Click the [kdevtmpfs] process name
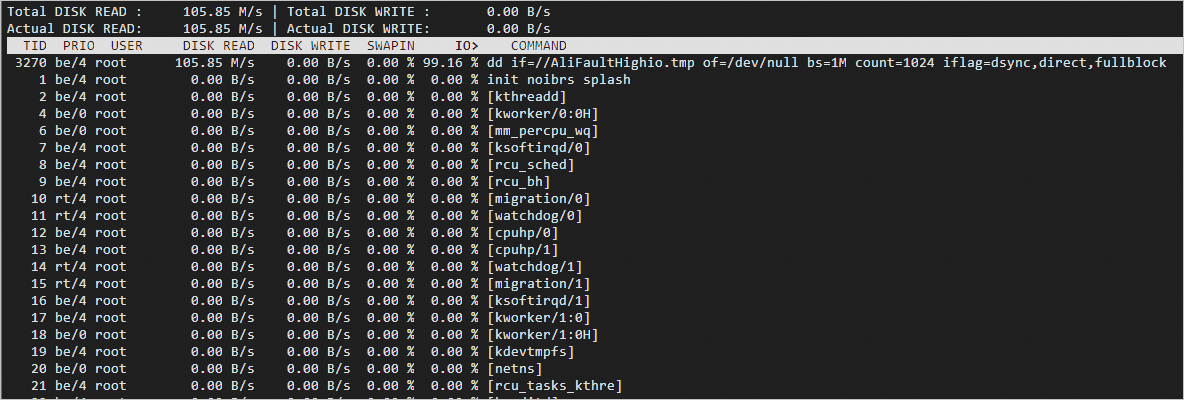This screenshot has width=1184, height=400. click(530, 352)
